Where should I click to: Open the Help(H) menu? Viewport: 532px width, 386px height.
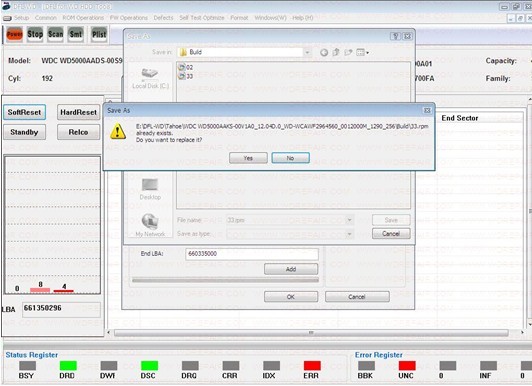(303, 18)
